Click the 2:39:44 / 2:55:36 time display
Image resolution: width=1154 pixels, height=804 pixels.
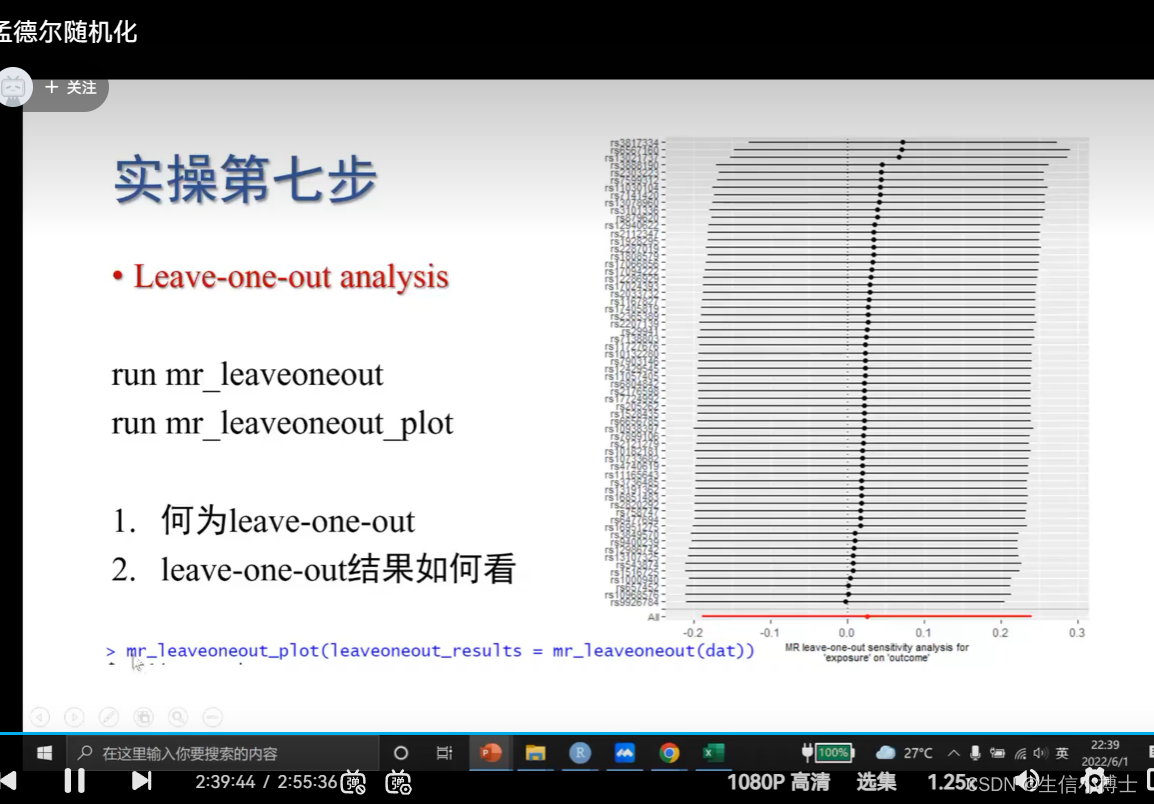[266, 782]
